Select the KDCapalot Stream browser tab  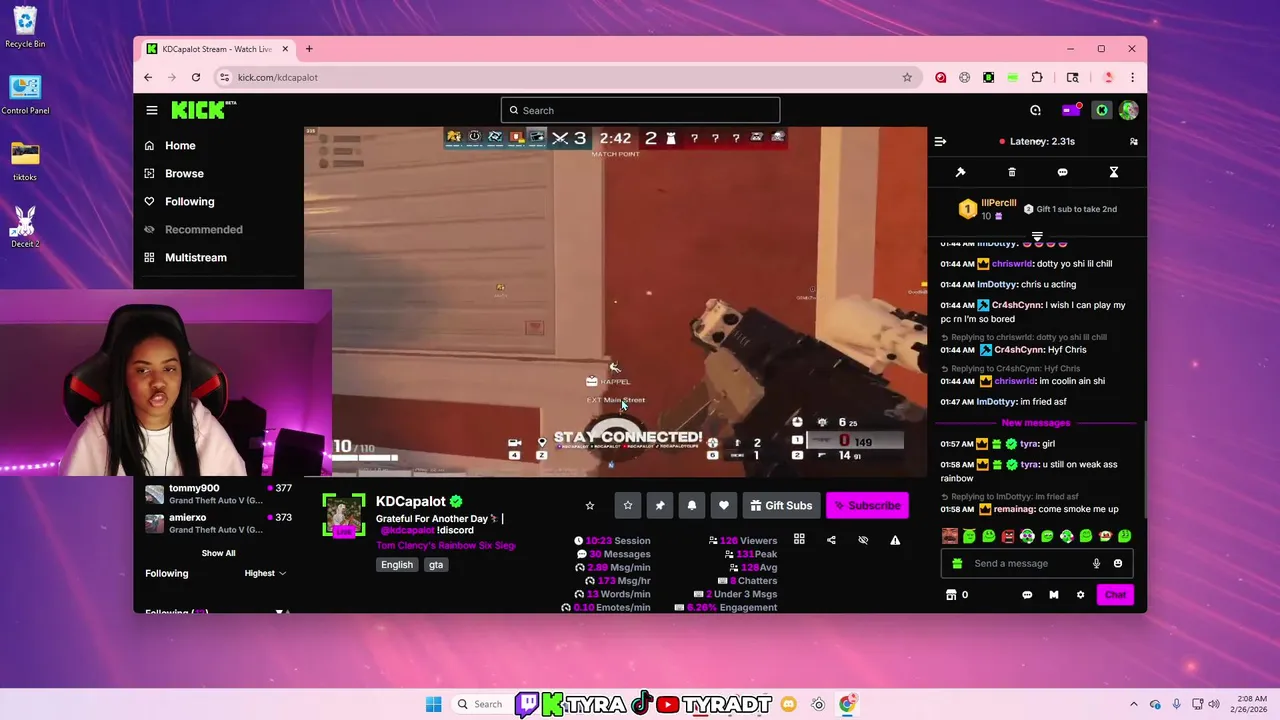point(216,49)
